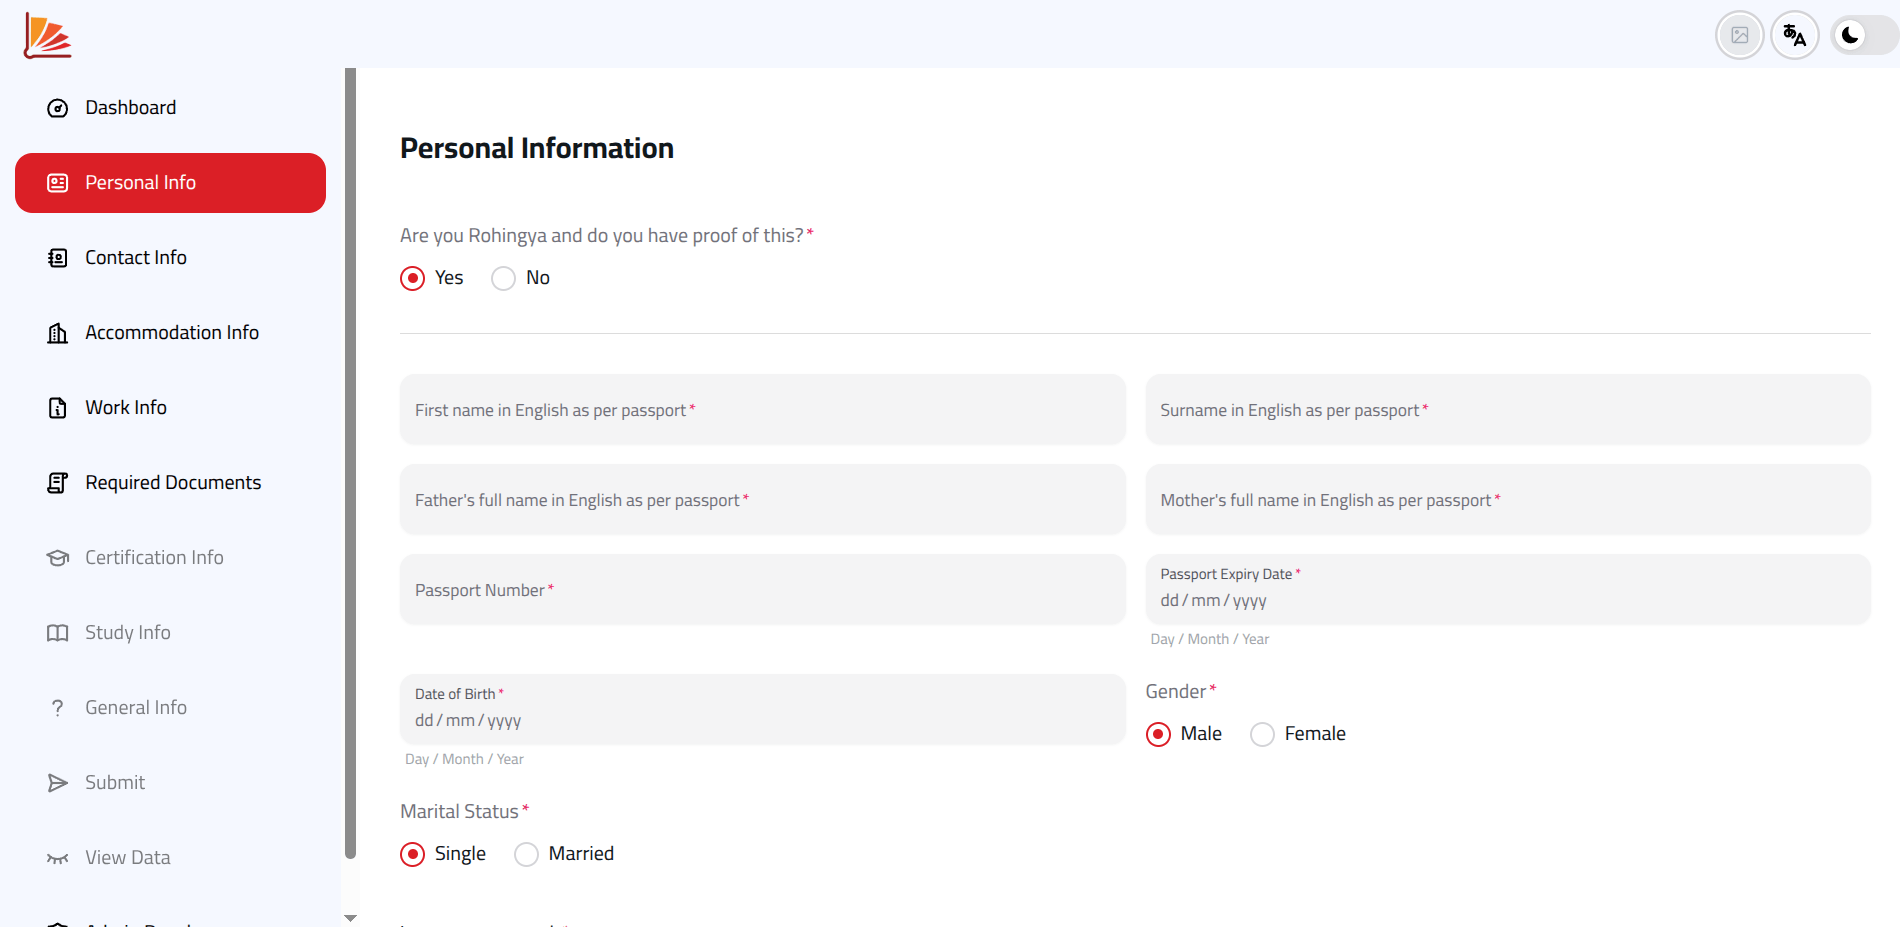Click Day / Month / Year hint under Date of Birth

click(464, 759)
